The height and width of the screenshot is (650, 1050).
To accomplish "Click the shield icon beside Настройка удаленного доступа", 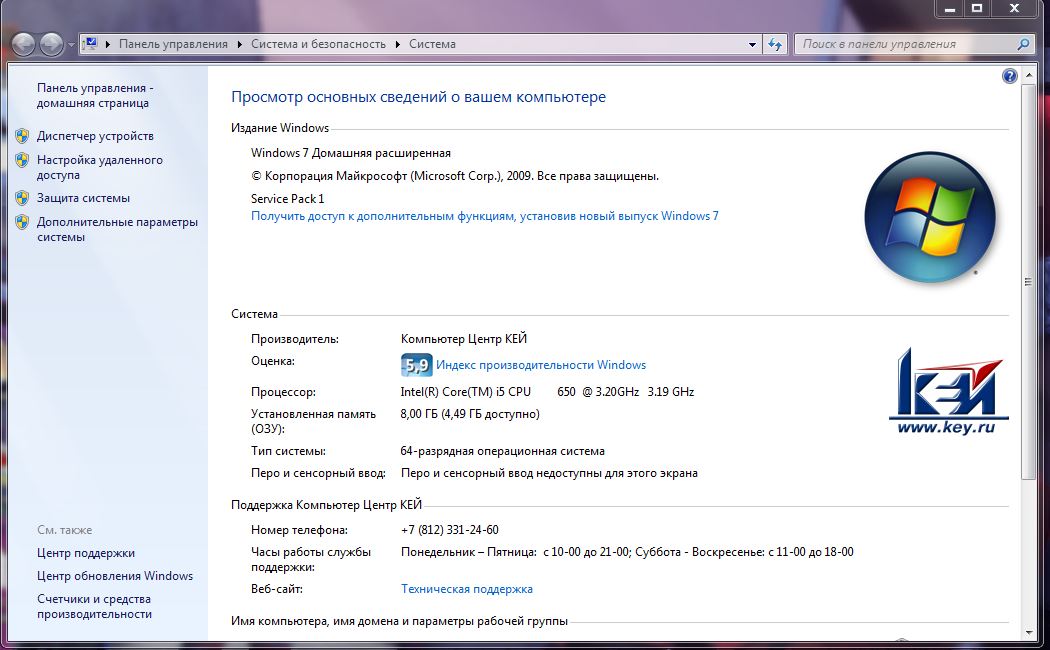I will [x=22, y=160].
